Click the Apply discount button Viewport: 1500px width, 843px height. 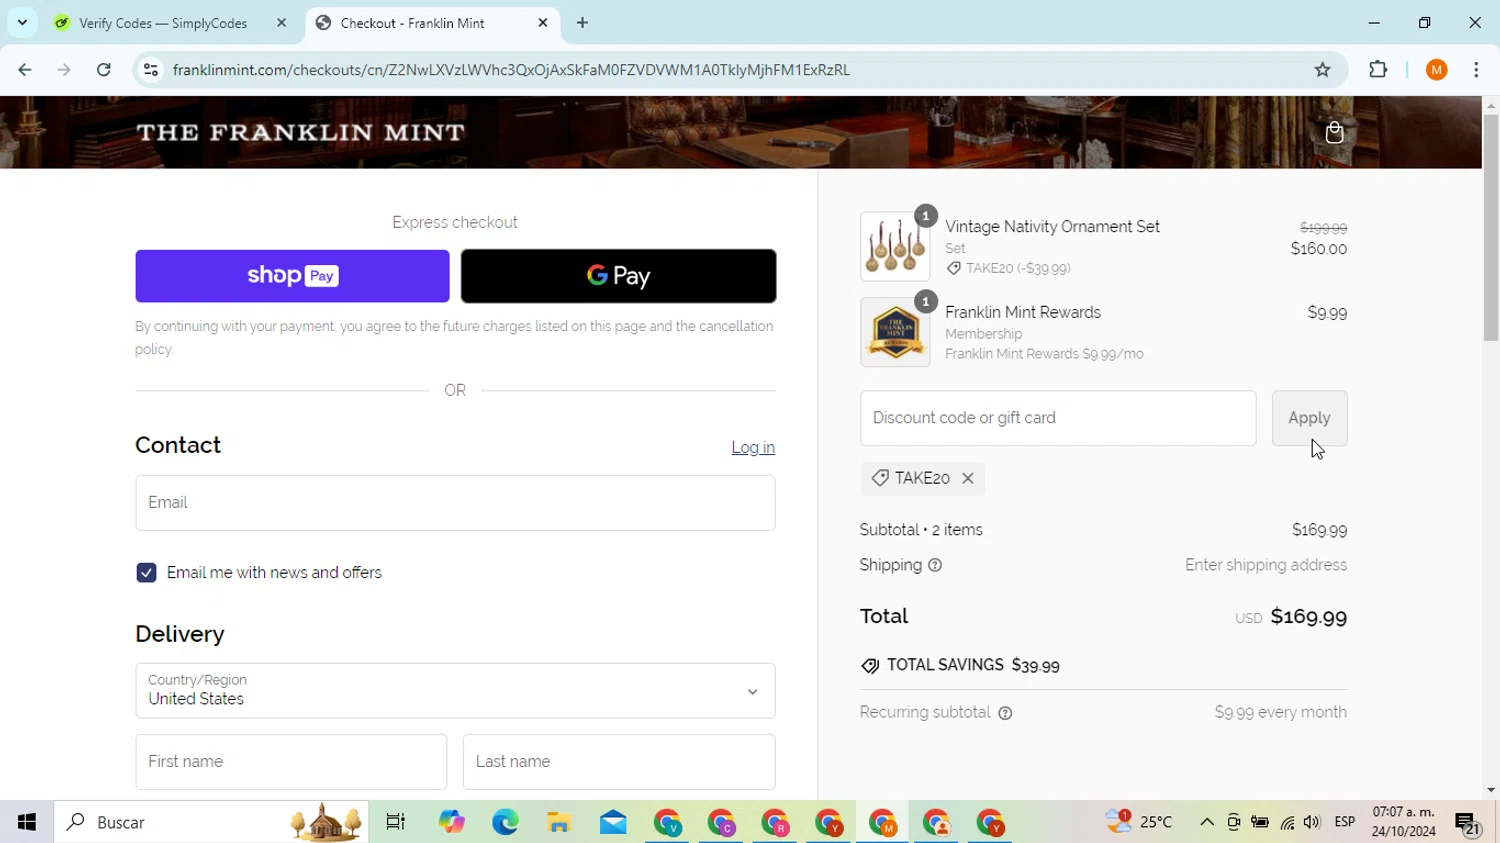coord(1309,418)
